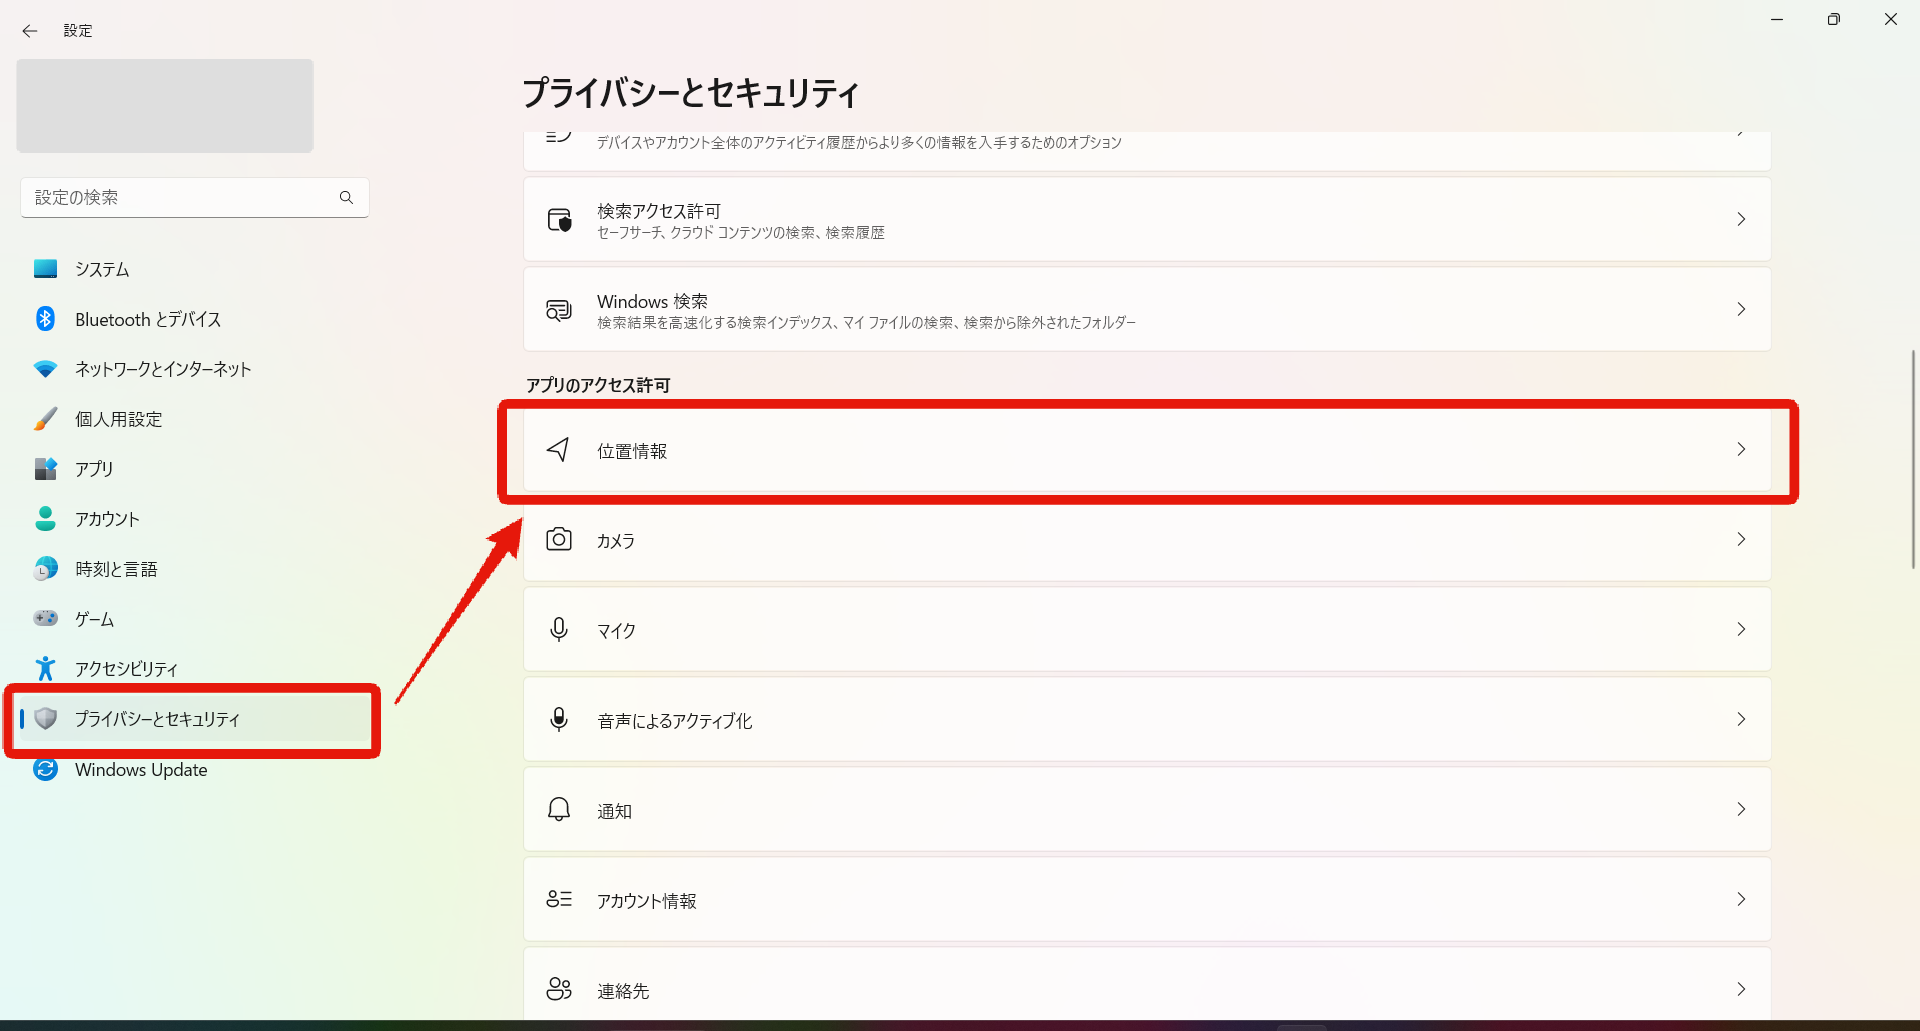
Task: Open 個人用設定 in sidebar
Action: (118, 419)
